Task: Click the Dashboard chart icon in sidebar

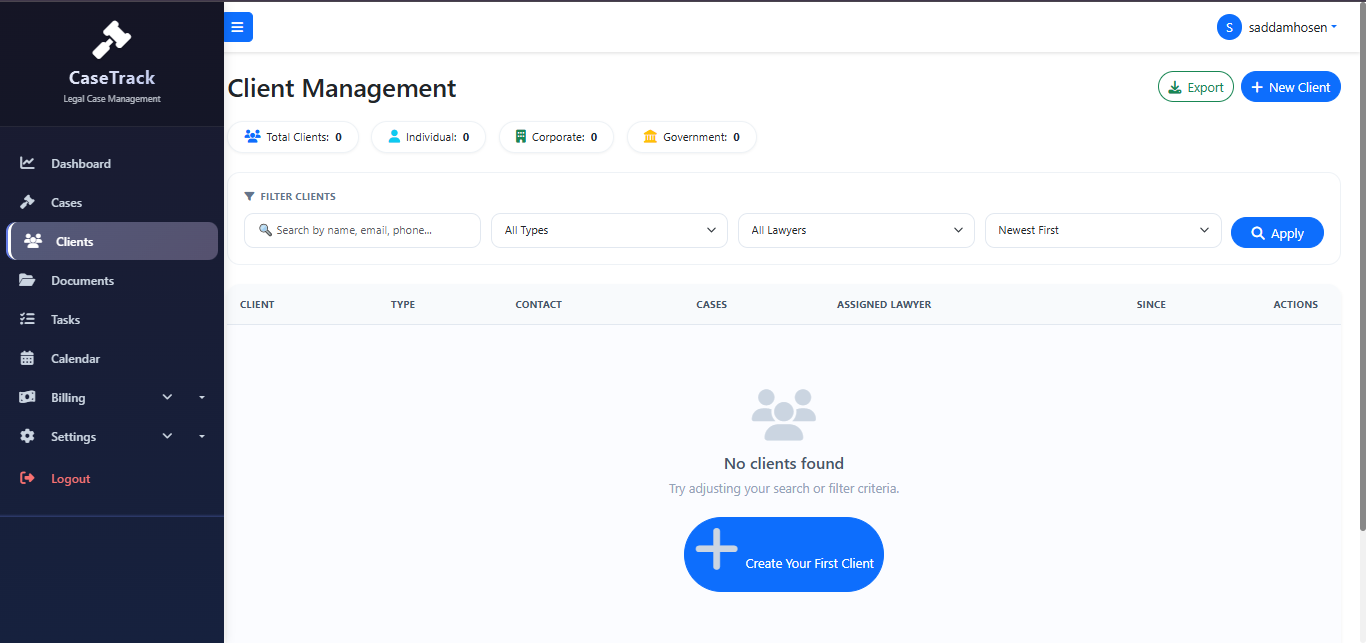Action: click(28, 163)
